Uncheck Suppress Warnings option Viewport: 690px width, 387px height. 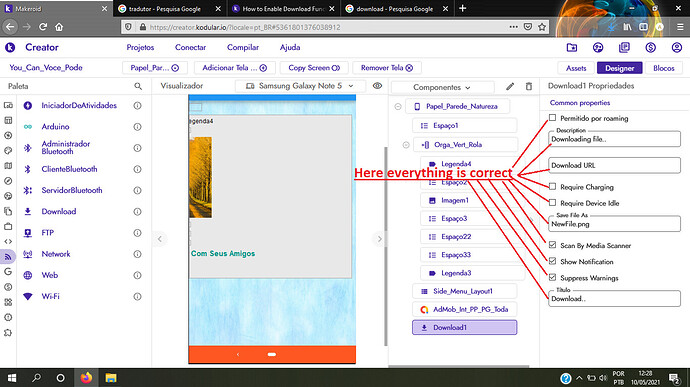pos(552,277)
